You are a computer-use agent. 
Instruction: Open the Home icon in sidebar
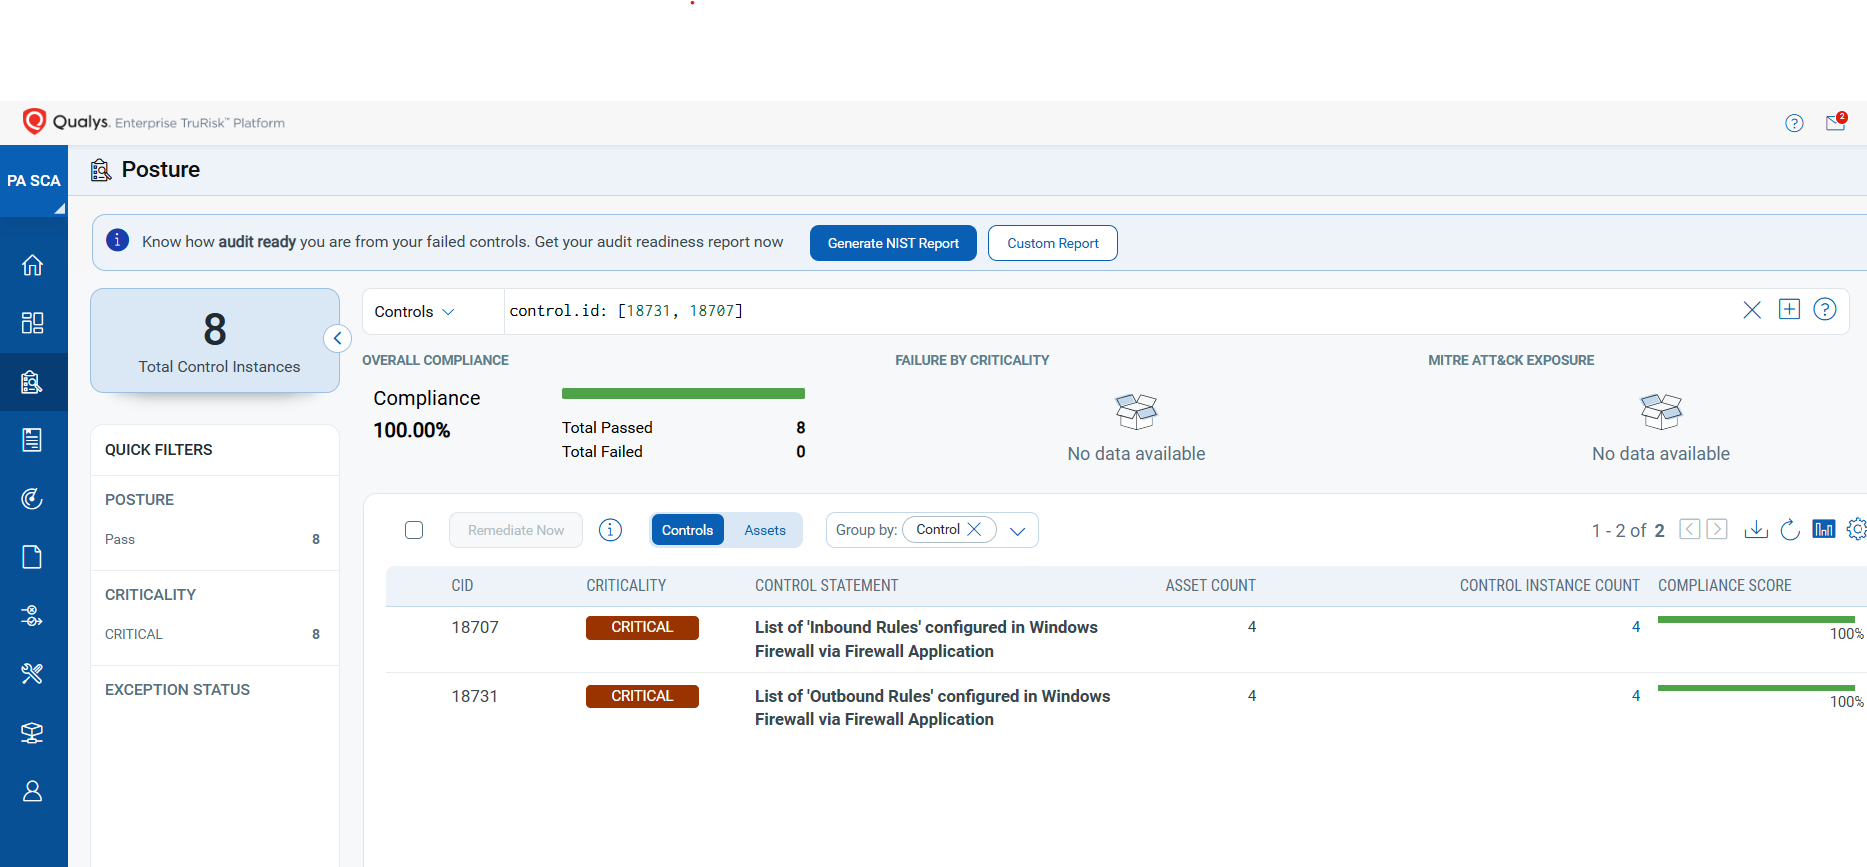pyautogui.click(x=32, y=265)
